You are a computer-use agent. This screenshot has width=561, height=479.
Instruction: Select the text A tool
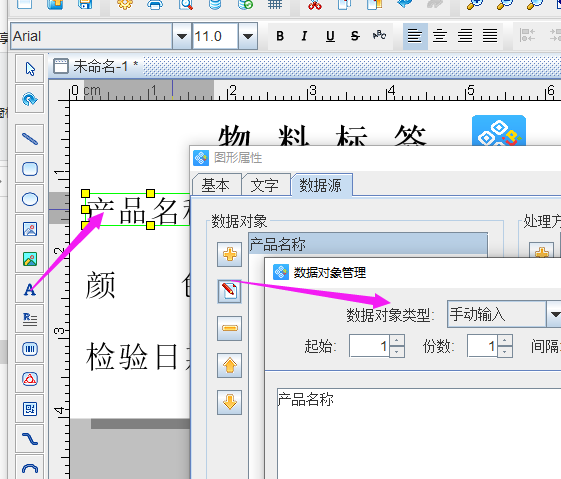tap(30, 289)
